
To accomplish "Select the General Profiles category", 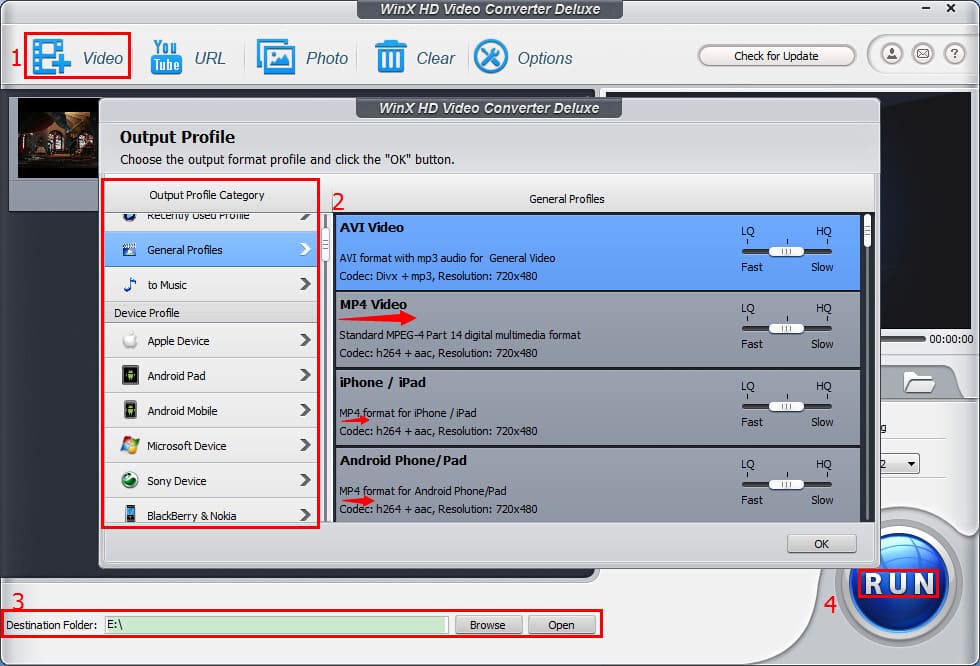I will pos(211,249).
